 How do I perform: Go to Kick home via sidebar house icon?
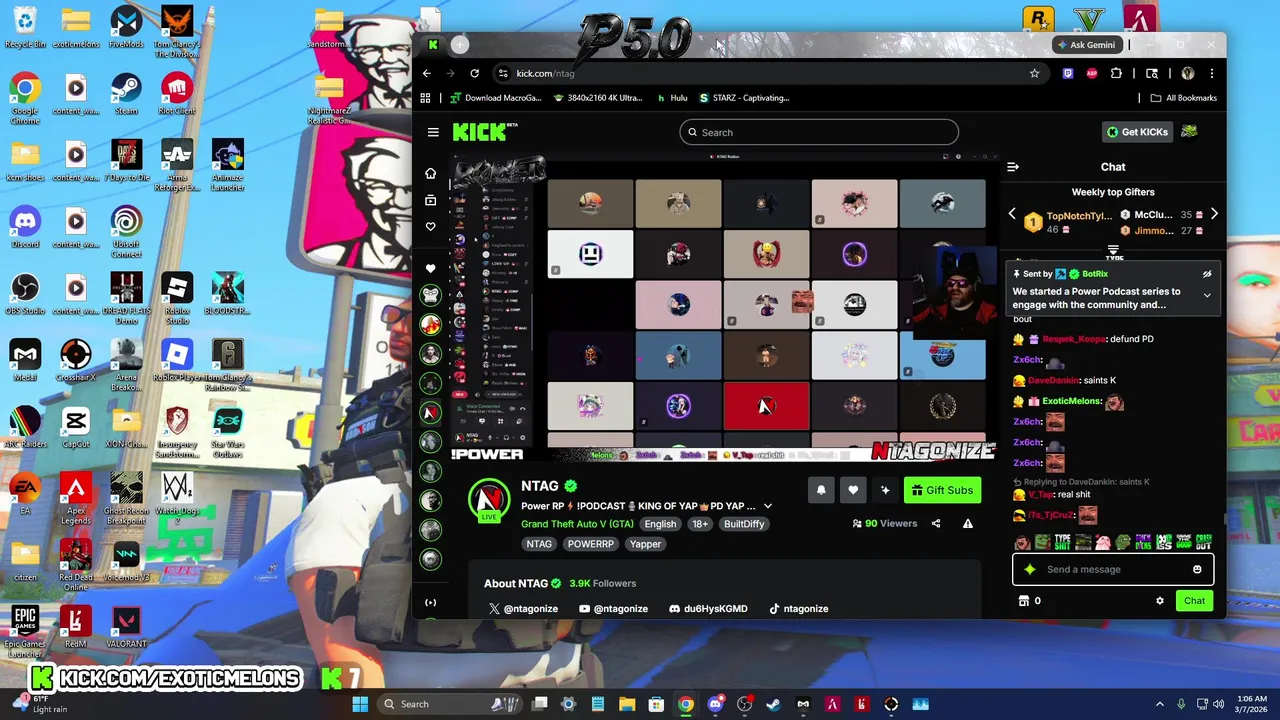tap(430, 174)
